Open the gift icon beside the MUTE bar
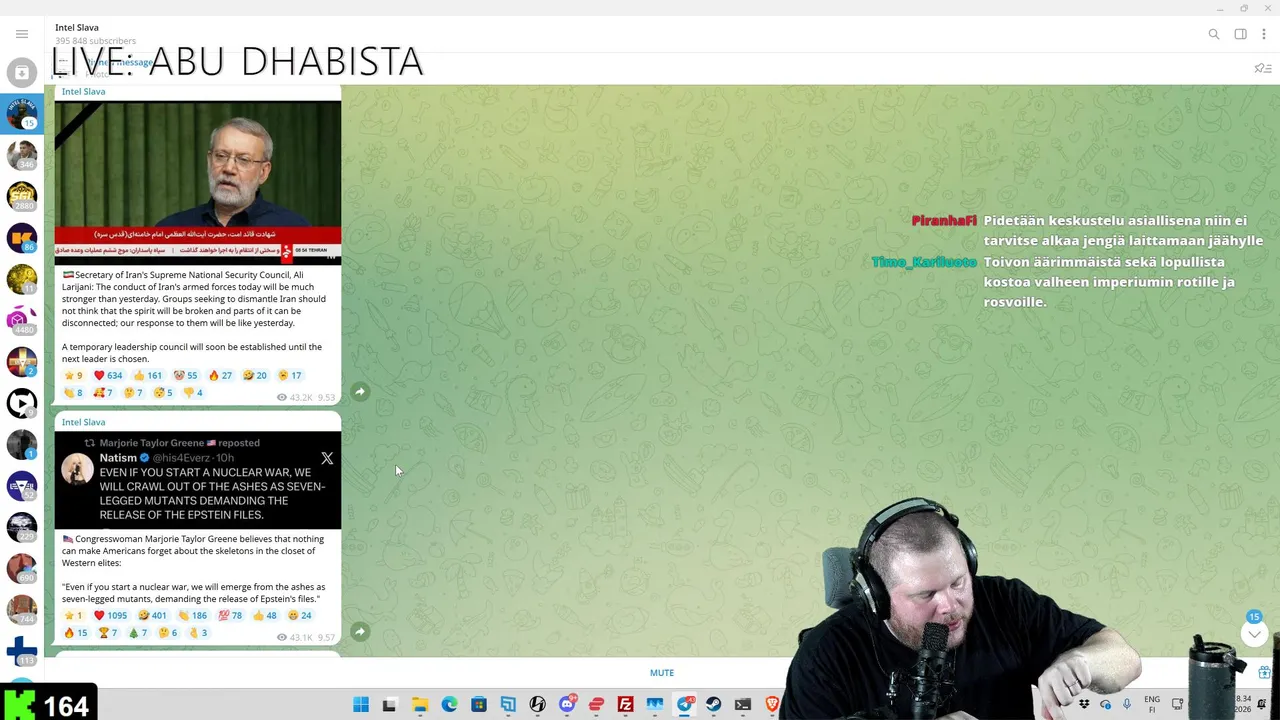The width and height of the screenshot is (1280, 720). pyautogui.click(x=1265, y=673)
